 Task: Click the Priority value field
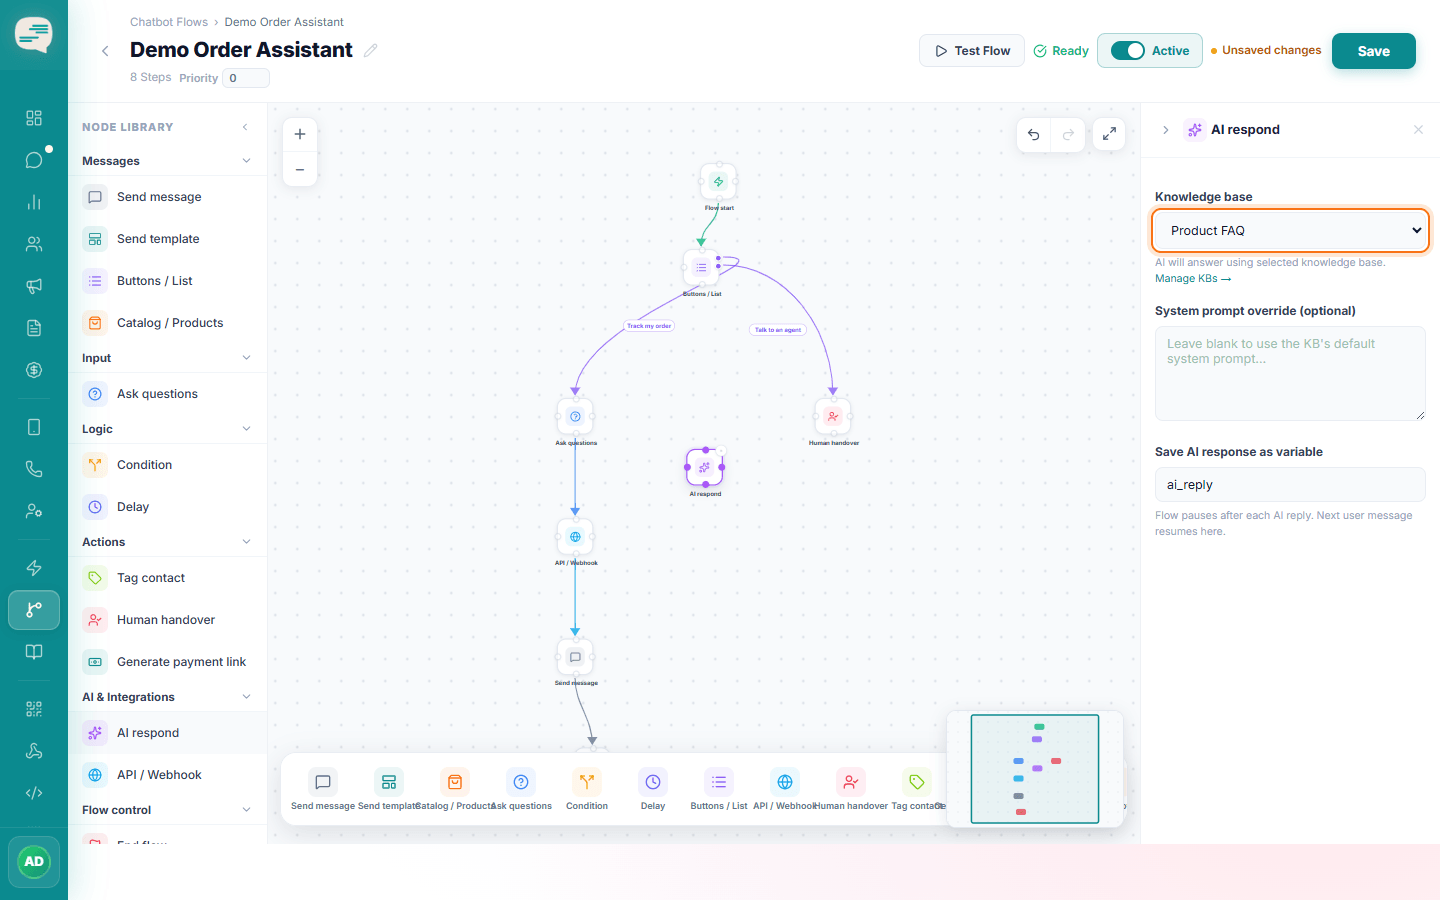(245, 78)
